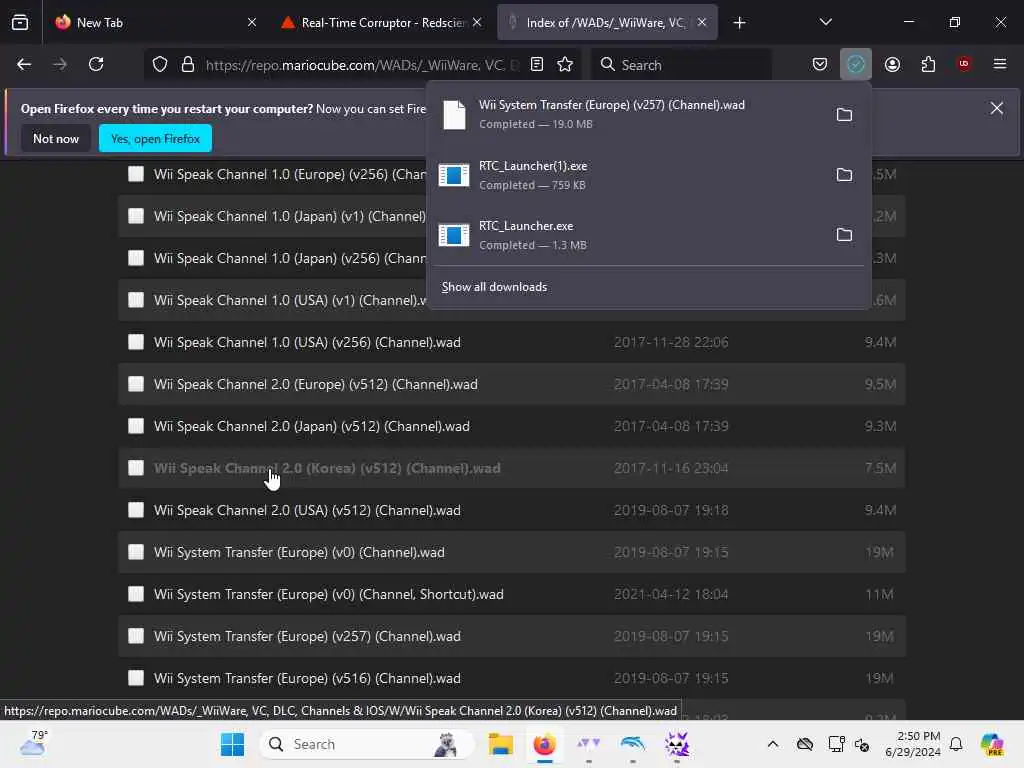Check the Wii Speak Channel 2.0 (USA) (v512) box
1024x768 pixels.
click(x=136, y=510)
